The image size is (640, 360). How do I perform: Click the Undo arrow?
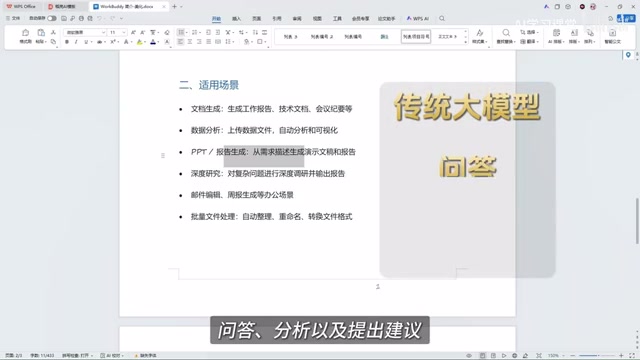(99, 18)
